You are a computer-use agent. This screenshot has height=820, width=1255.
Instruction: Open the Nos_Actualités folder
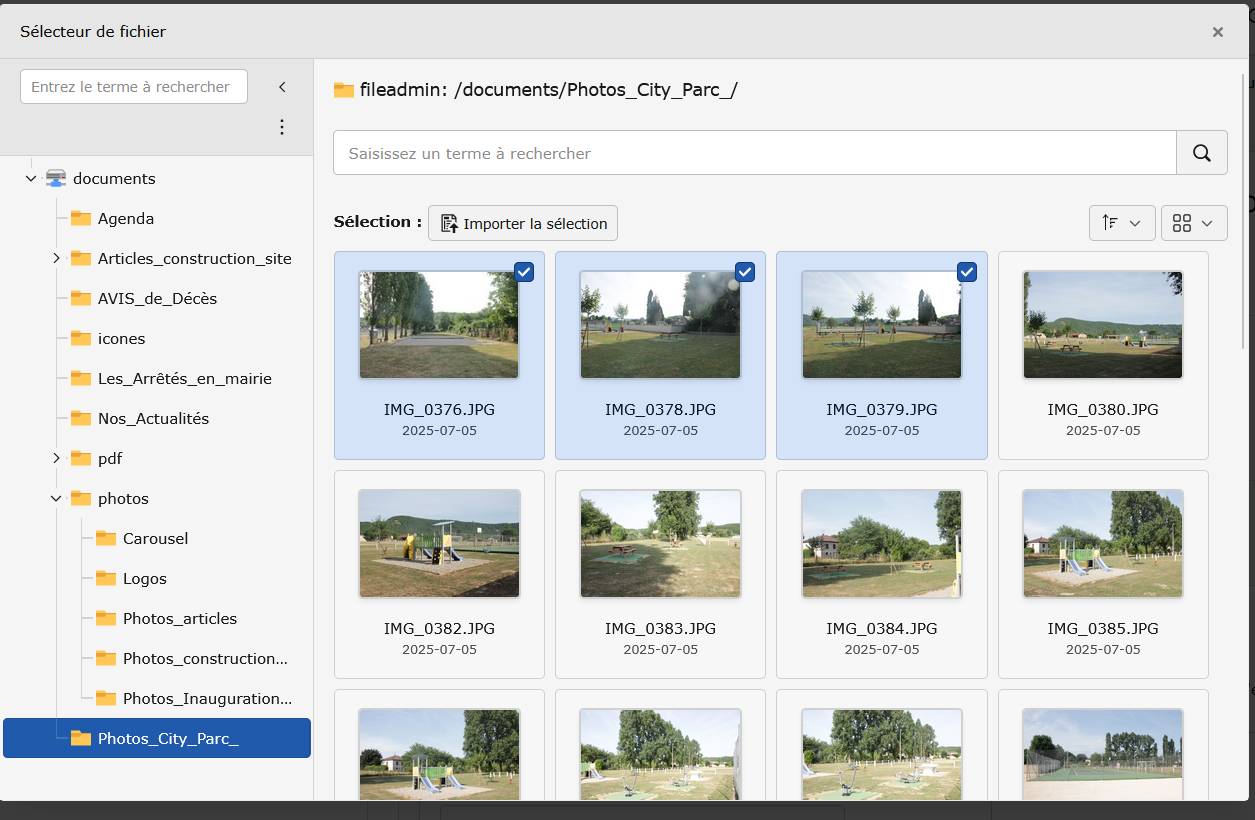pos(153,418)
